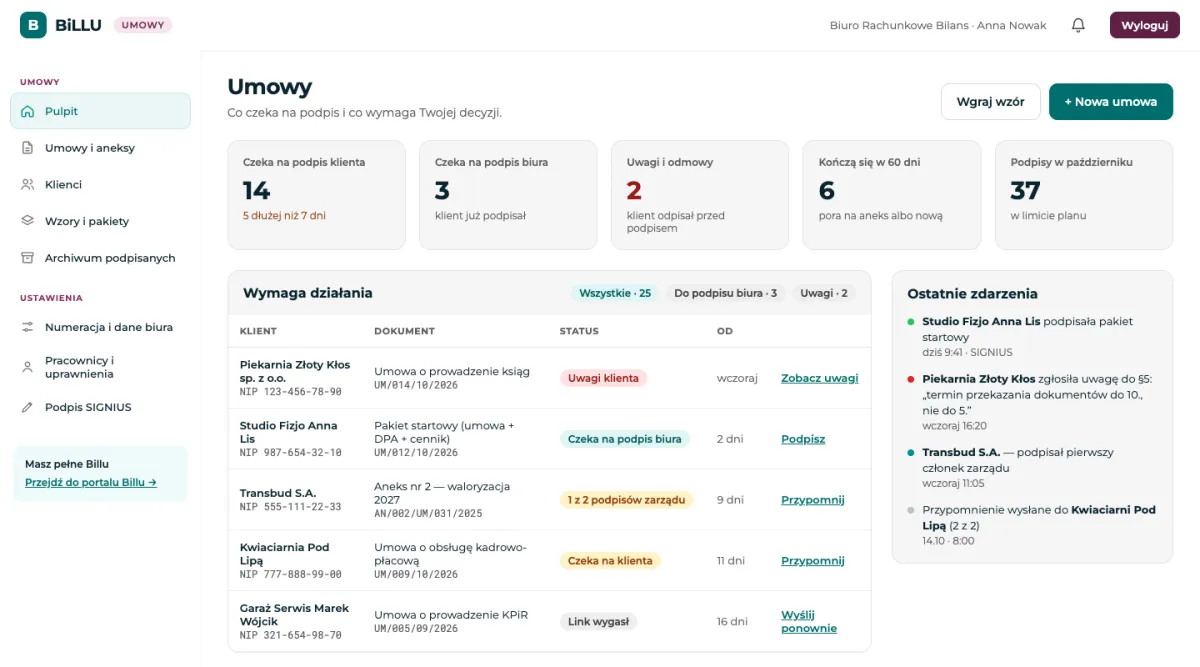This screenshot has height=667, width=1200.
Task: Follow the Przejdź do portalu Billu link
Action: coord(91,482)
